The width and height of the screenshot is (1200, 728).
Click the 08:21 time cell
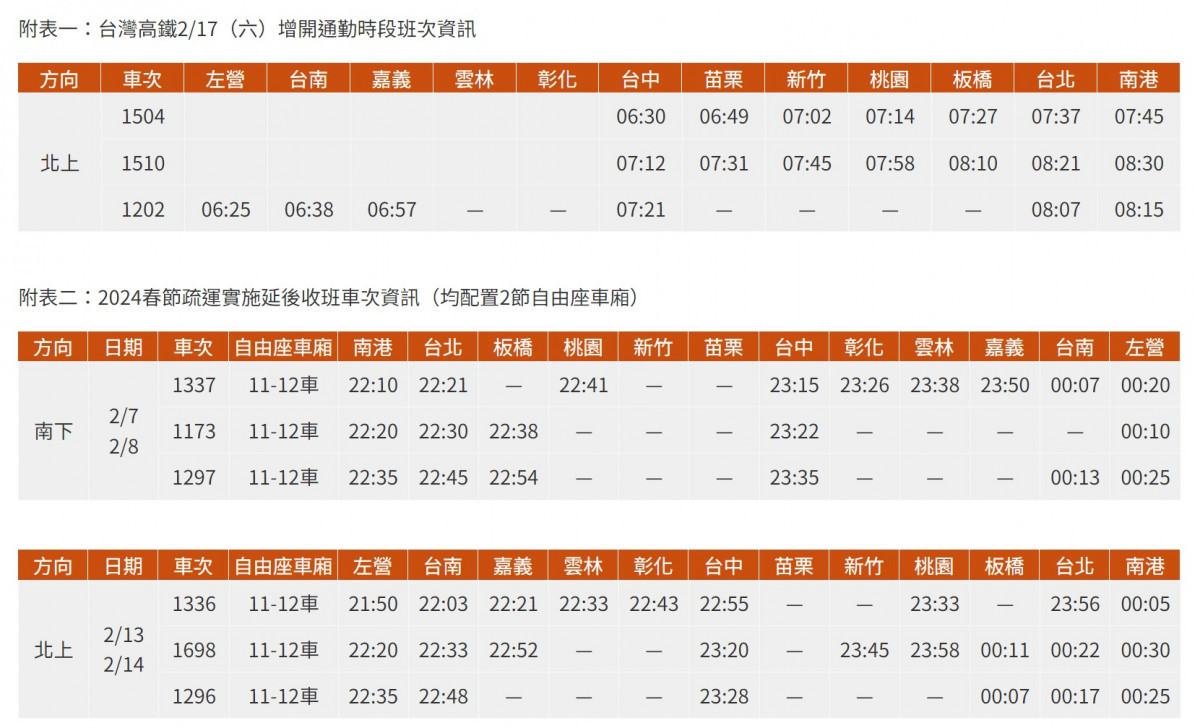(1056, 163)
